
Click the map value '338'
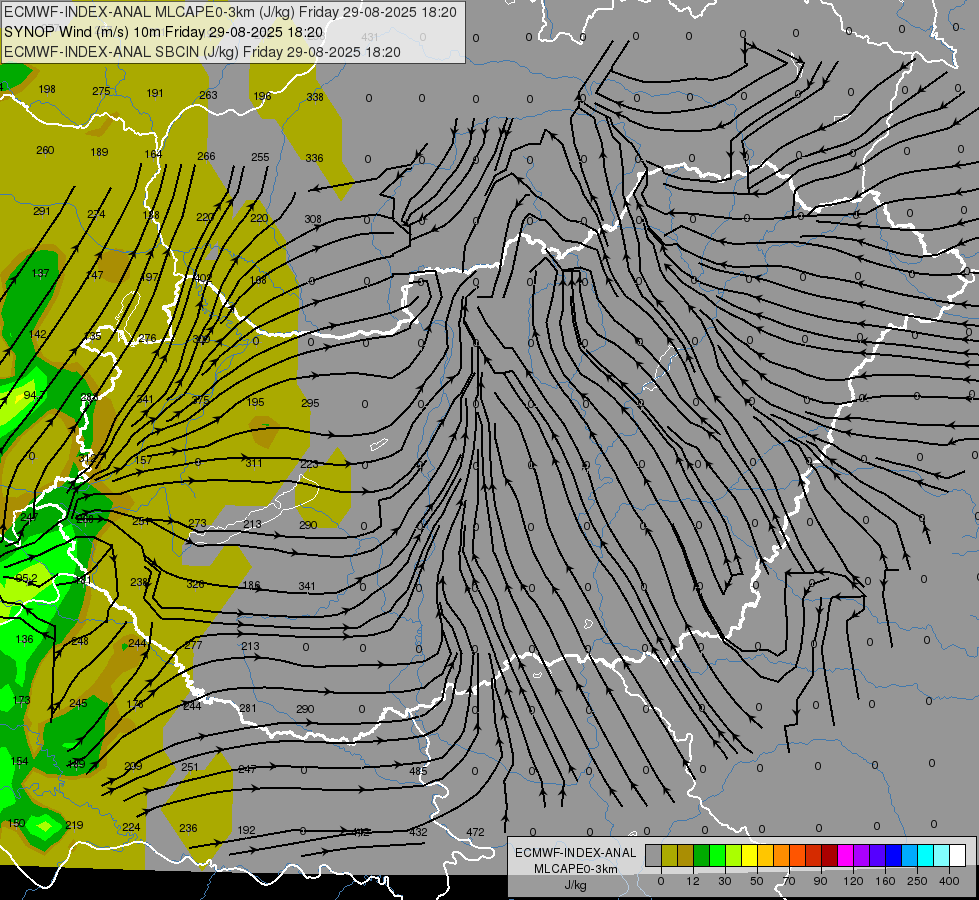(315, 97)
